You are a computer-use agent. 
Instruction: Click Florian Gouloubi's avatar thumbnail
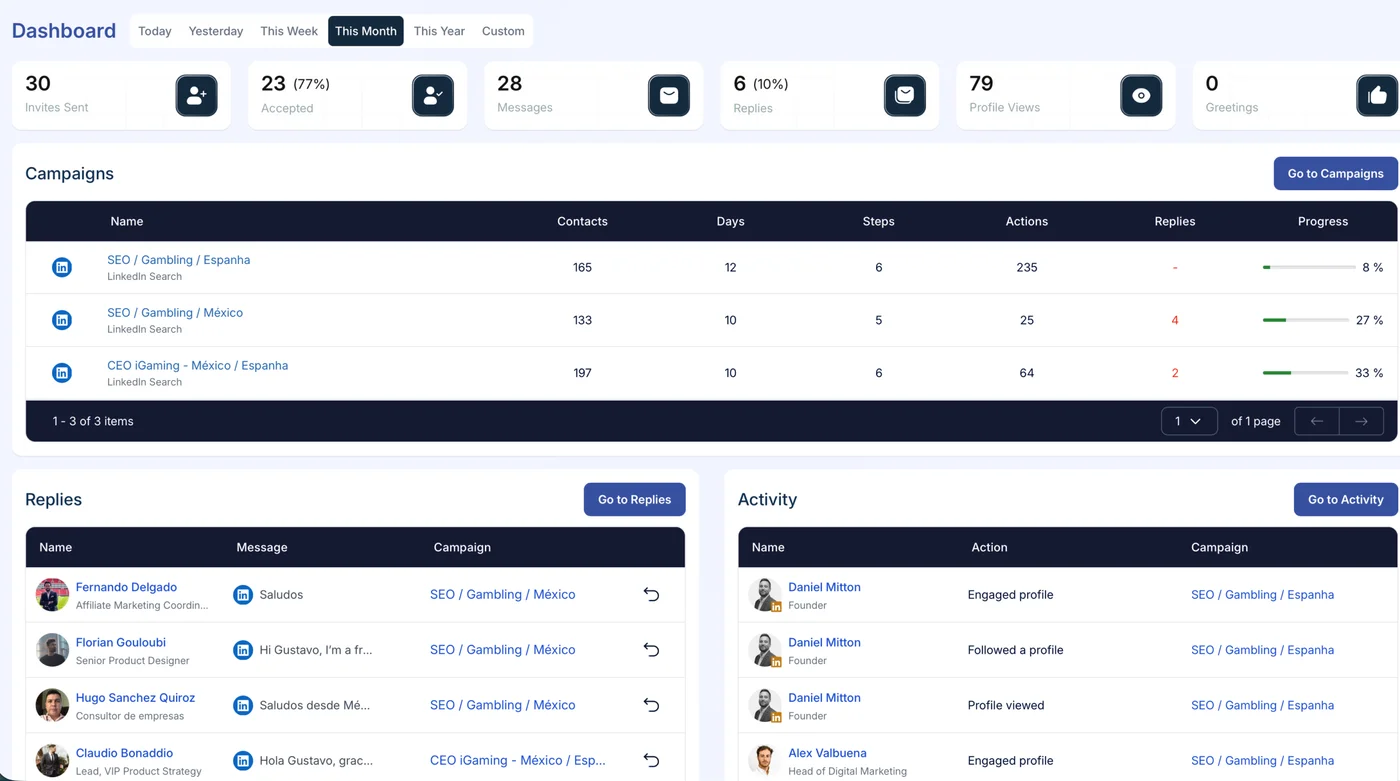click(53, 650)
